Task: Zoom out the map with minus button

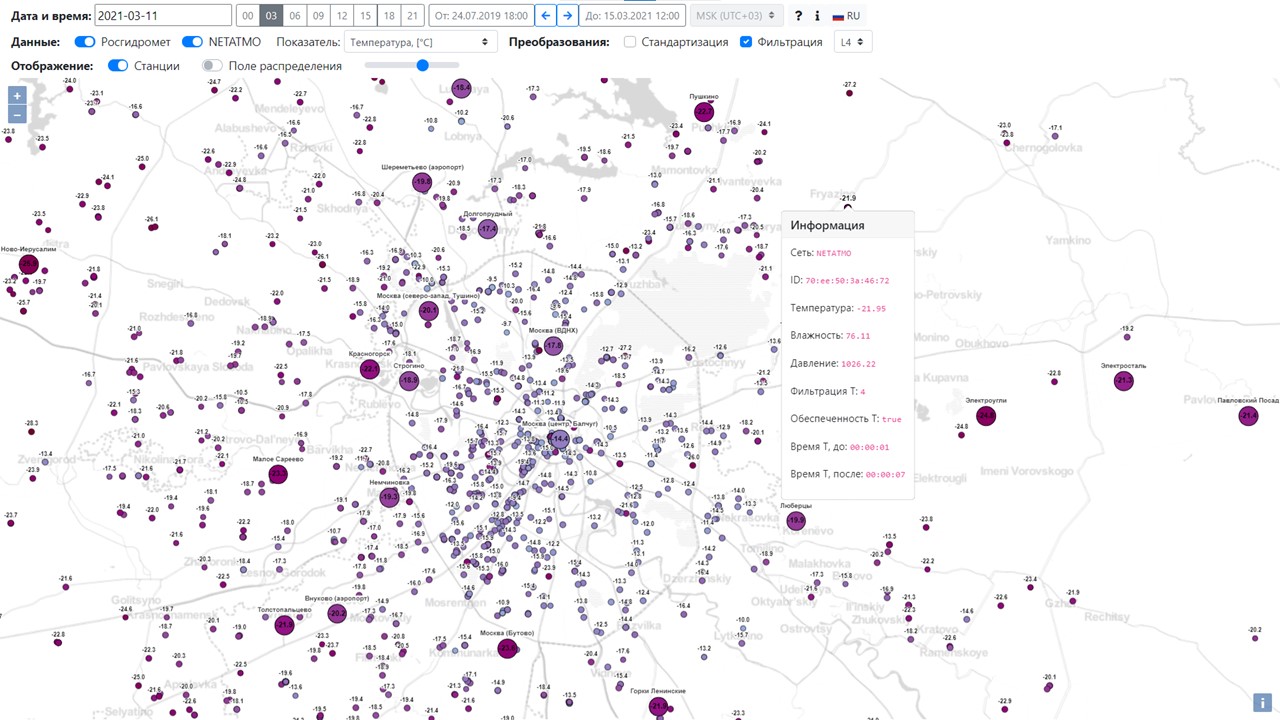Action: [x=17, y=114]
